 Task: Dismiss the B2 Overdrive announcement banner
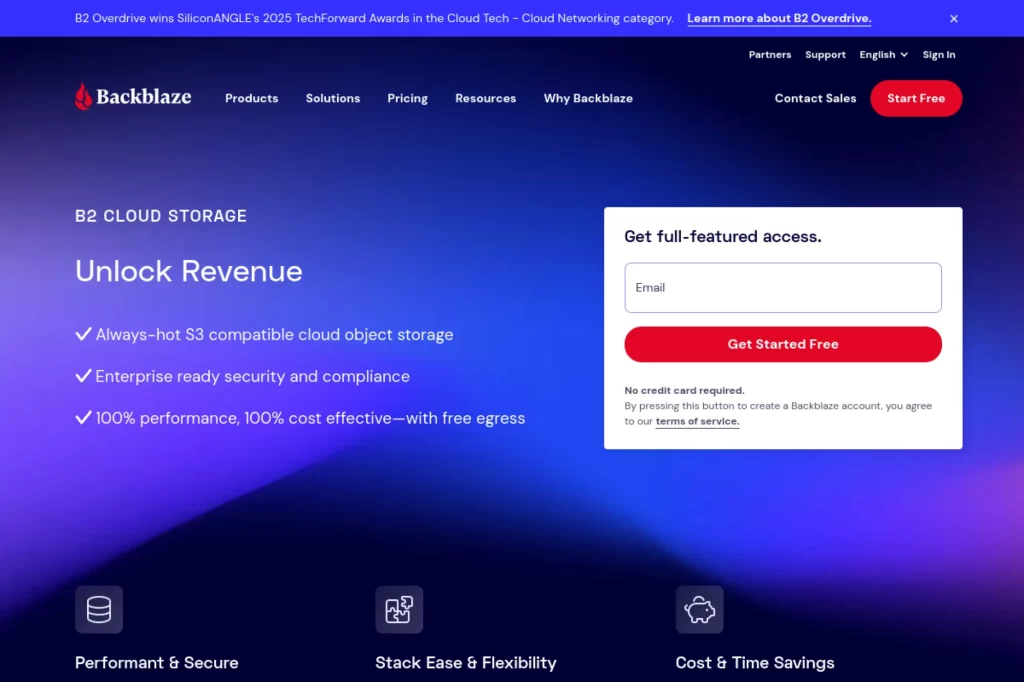952,18
